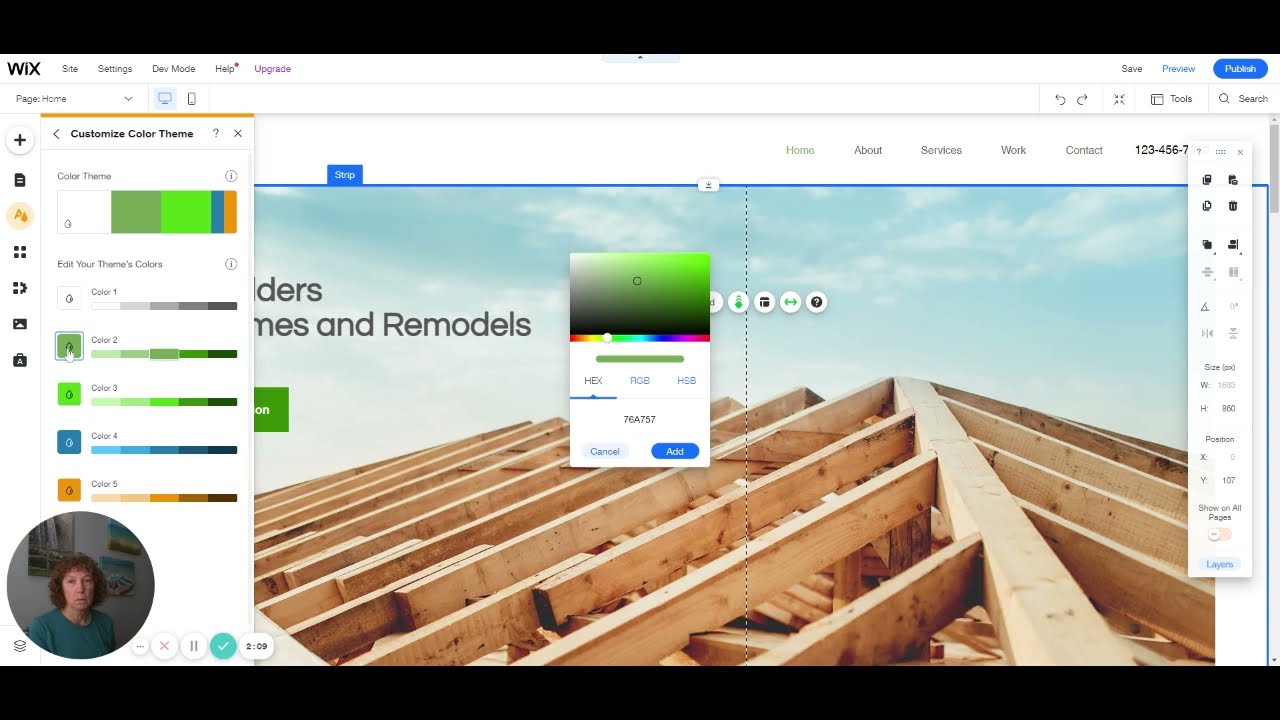1280x720 pixels.
Task: Open the zoom out and reorder tool
Action: (x=1119, y=99)
